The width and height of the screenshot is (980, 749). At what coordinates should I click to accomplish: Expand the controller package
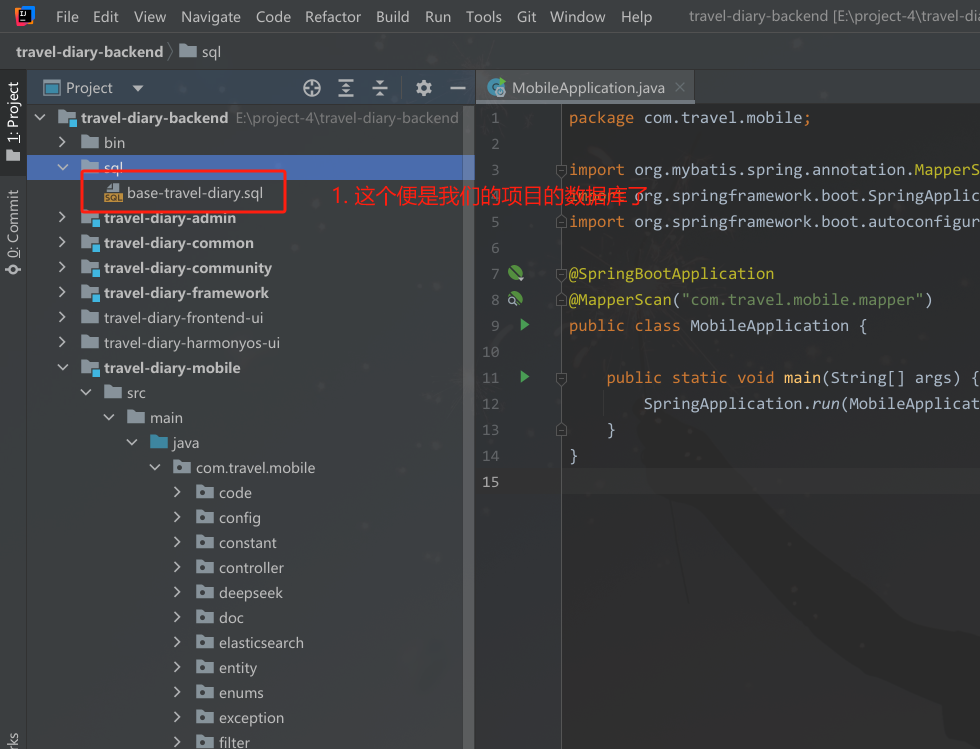[178, 567]
